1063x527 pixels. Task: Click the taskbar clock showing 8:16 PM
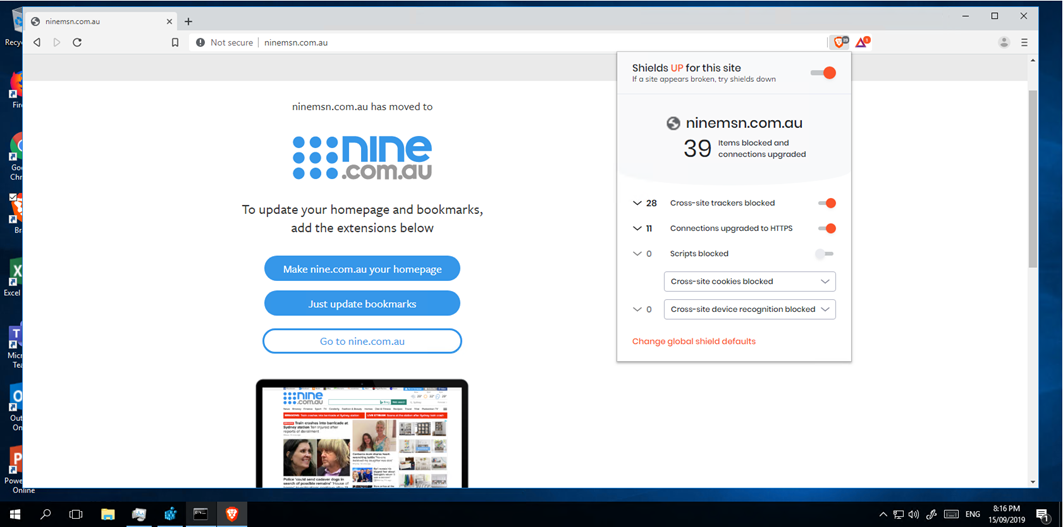click(1008, 513)
